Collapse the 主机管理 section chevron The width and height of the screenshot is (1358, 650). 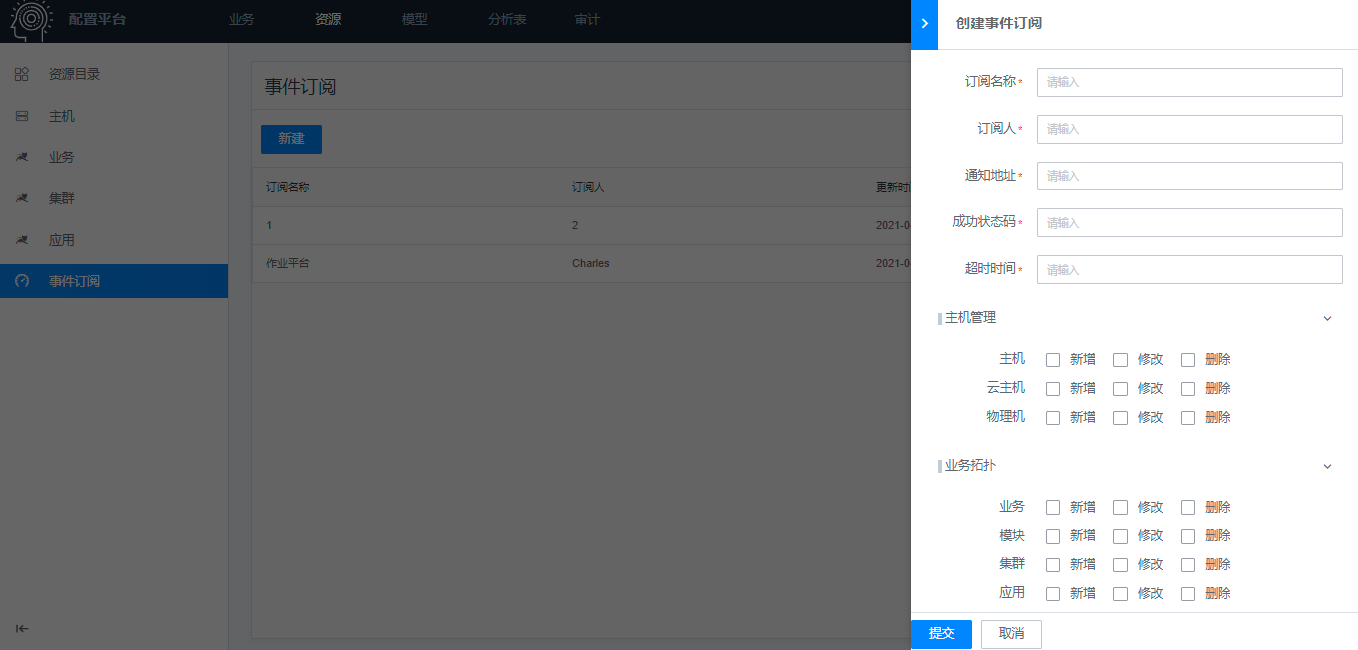click(1328, 319)
